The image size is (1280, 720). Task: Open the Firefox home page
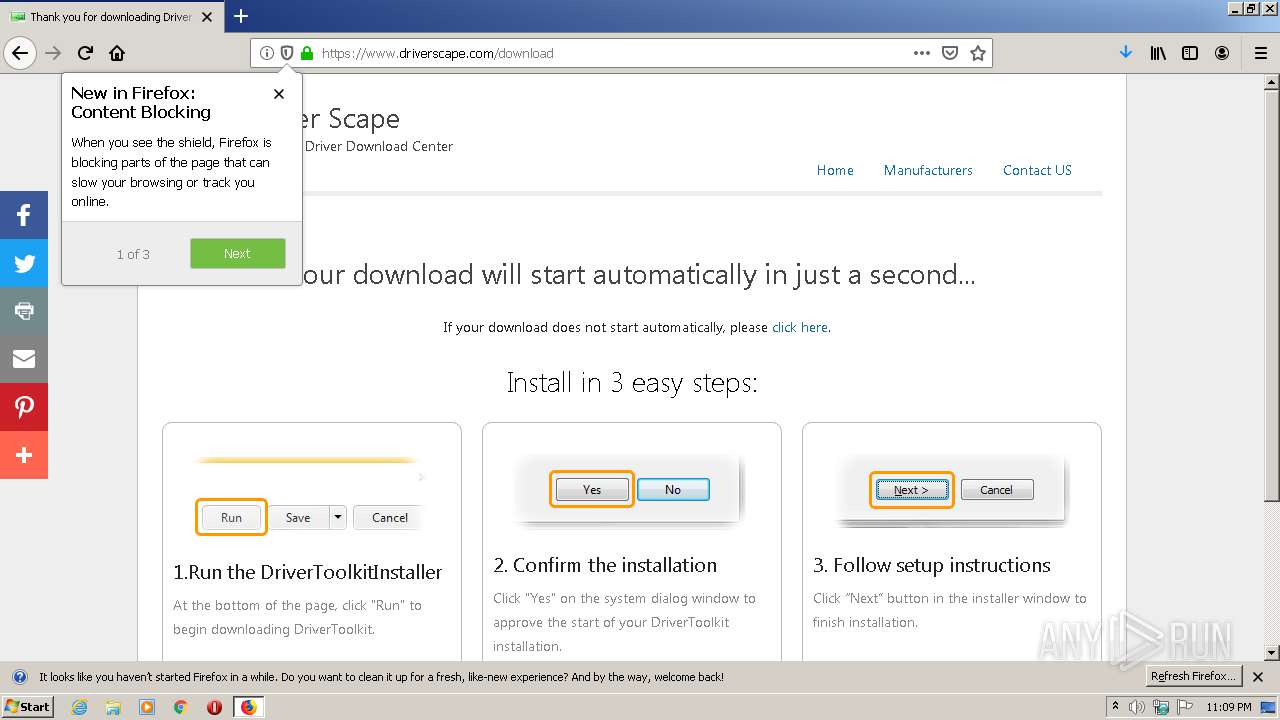[117, 53]
